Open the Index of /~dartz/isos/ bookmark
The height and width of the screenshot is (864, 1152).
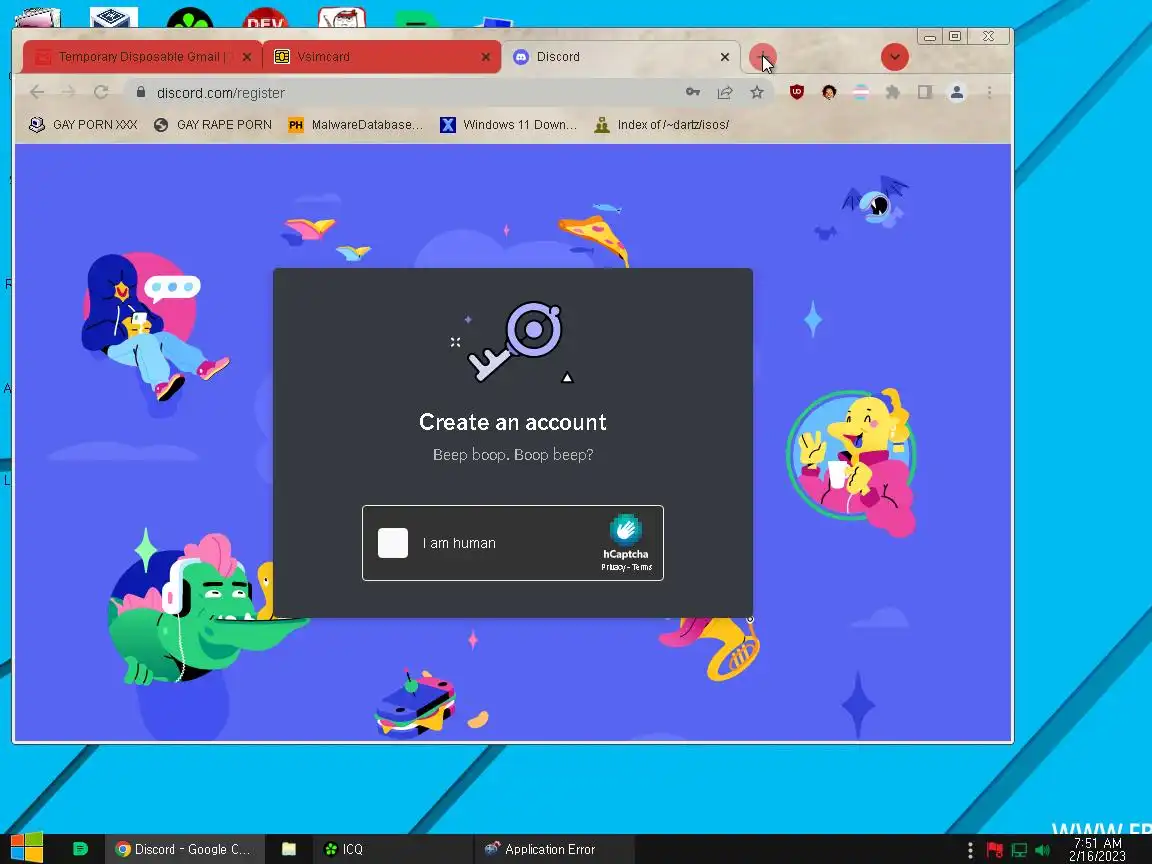[662, 125]
